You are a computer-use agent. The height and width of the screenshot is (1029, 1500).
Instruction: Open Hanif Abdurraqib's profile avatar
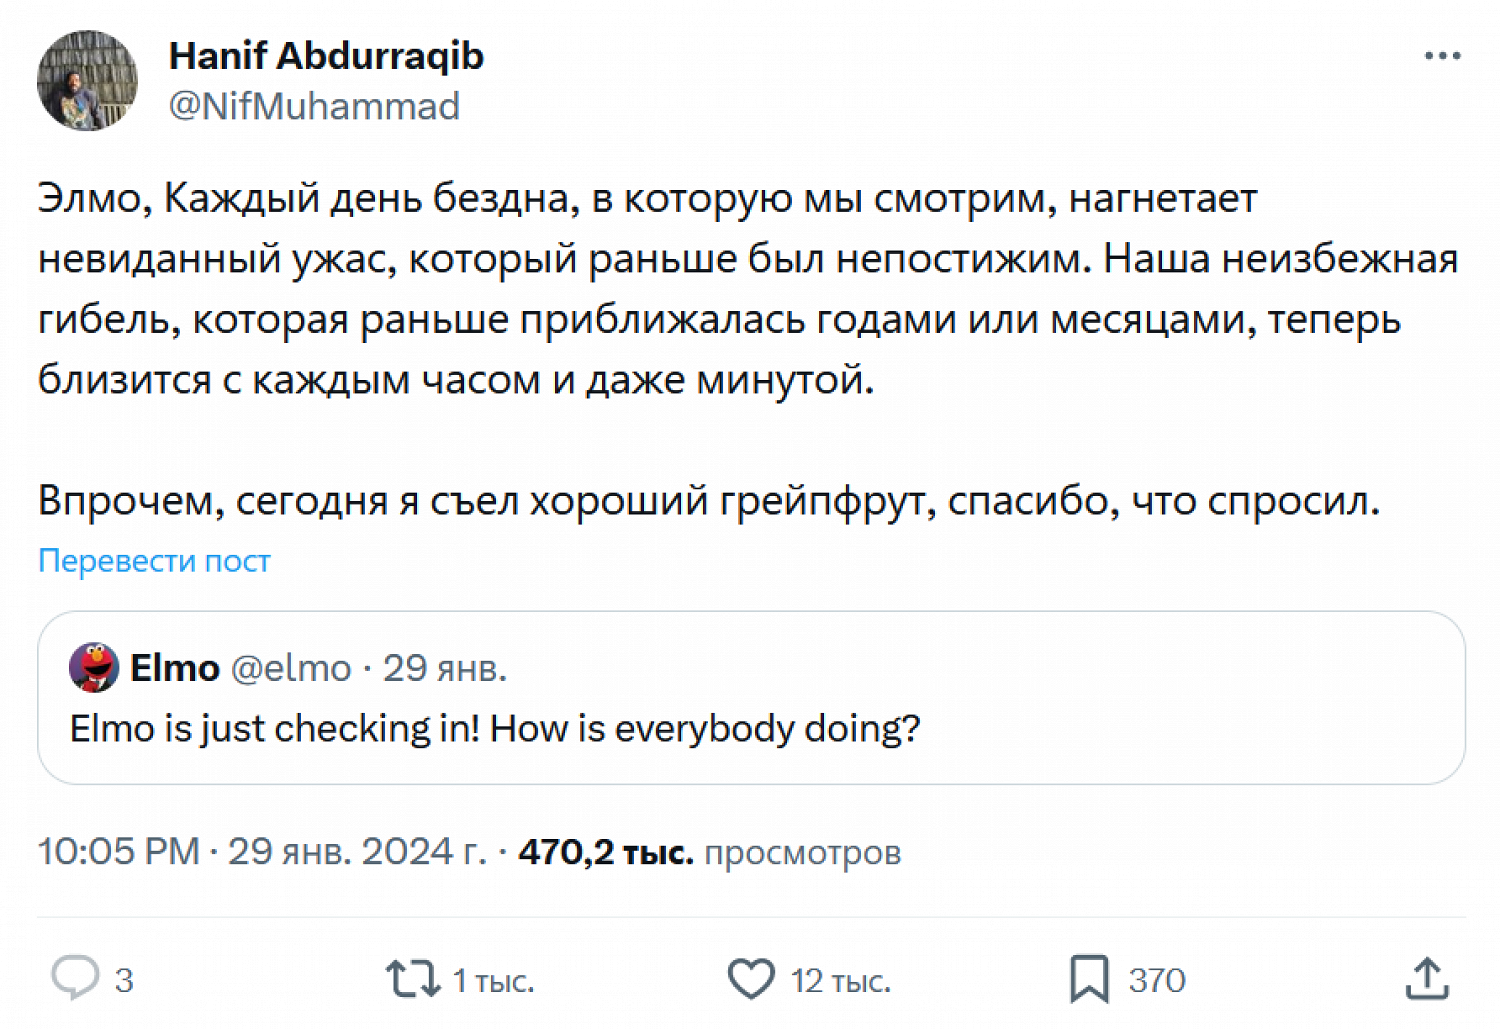[87, 80]
